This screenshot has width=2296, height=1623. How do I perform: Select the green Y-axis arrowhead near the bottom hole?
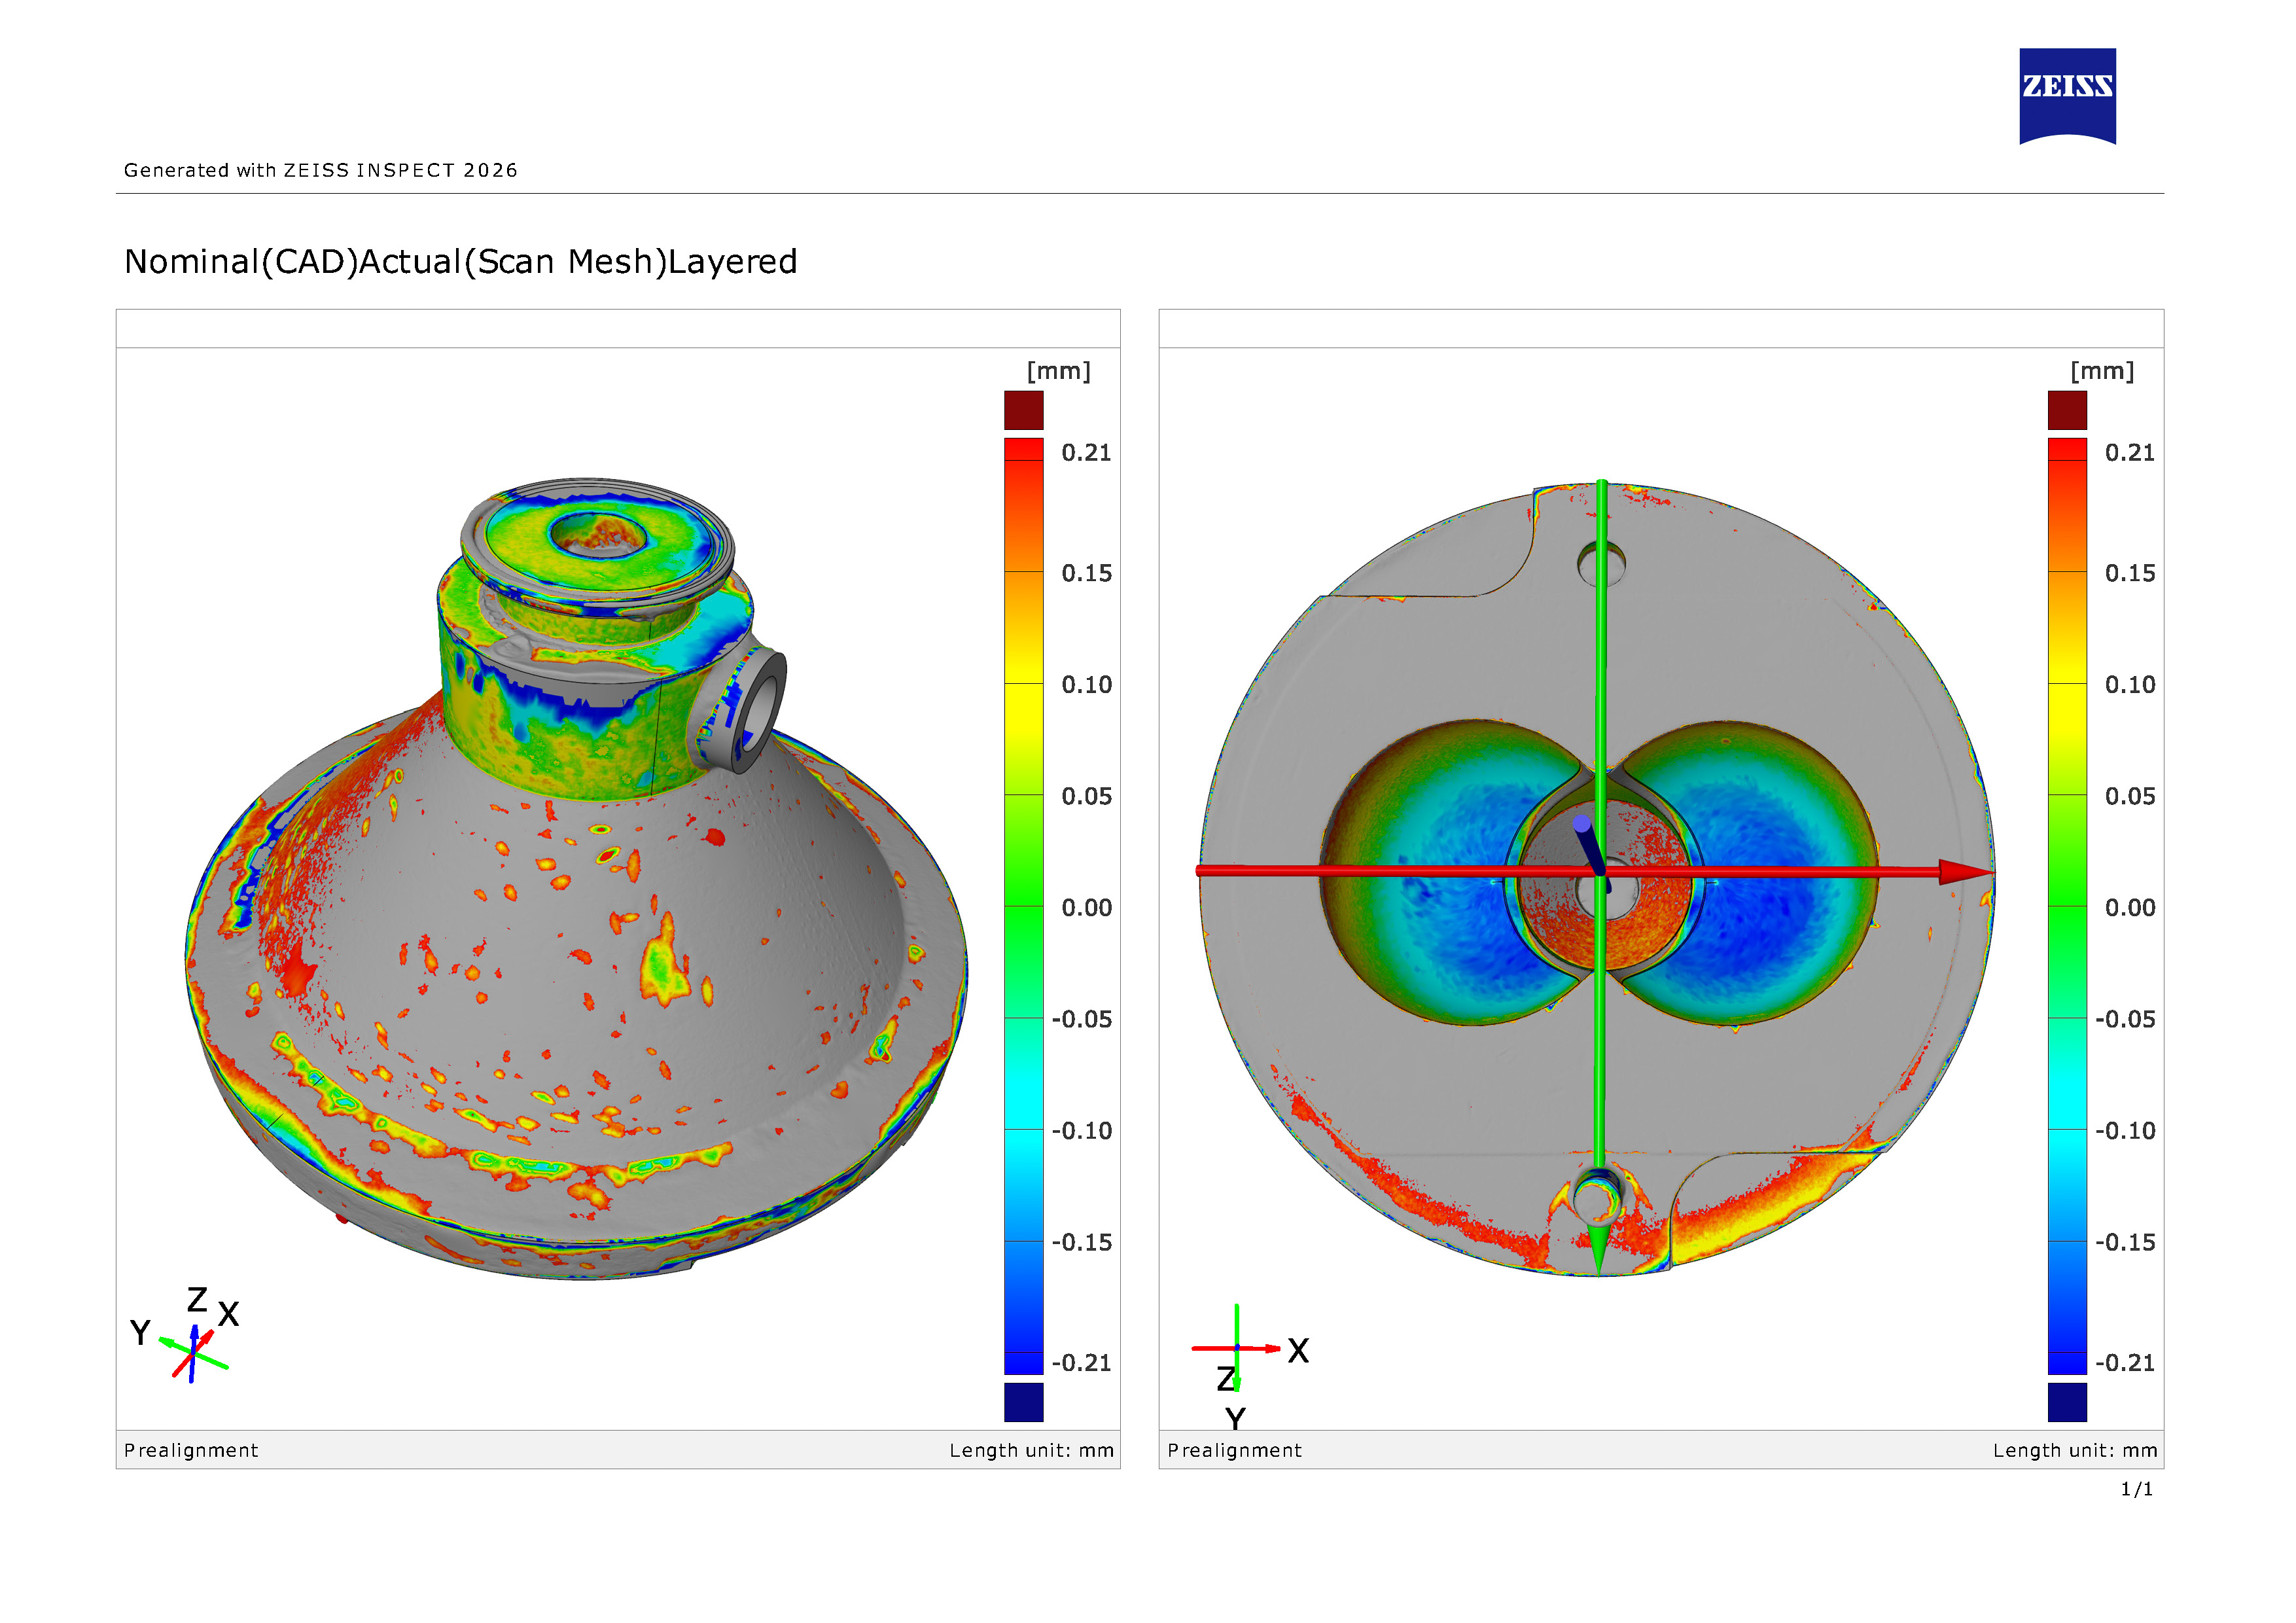tap(1599, 1248)
